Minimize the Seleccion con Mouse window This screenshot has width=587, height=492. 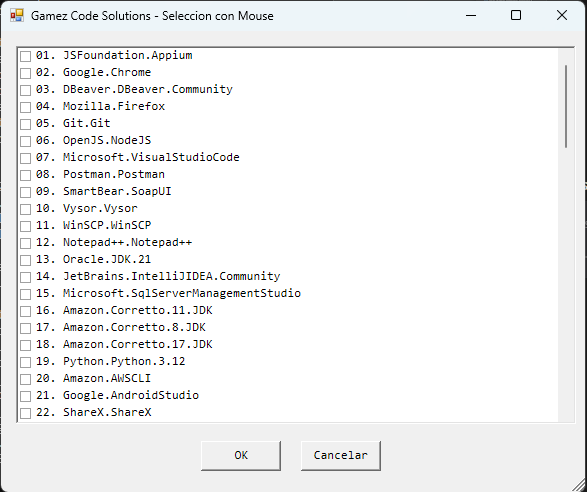pyautogui.click(x=471, y=15)
